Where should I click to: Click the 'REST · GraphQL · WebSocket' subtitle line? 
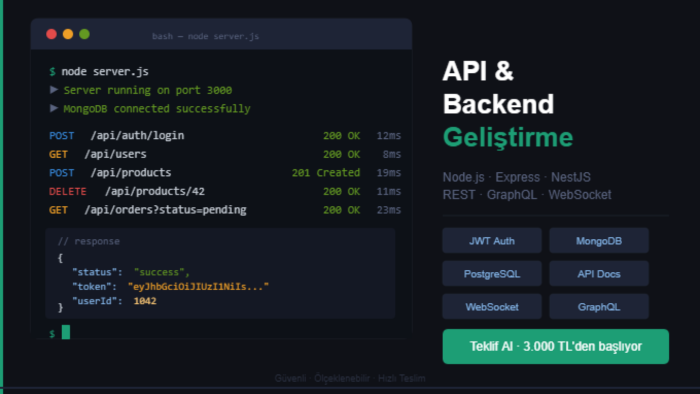527,195
